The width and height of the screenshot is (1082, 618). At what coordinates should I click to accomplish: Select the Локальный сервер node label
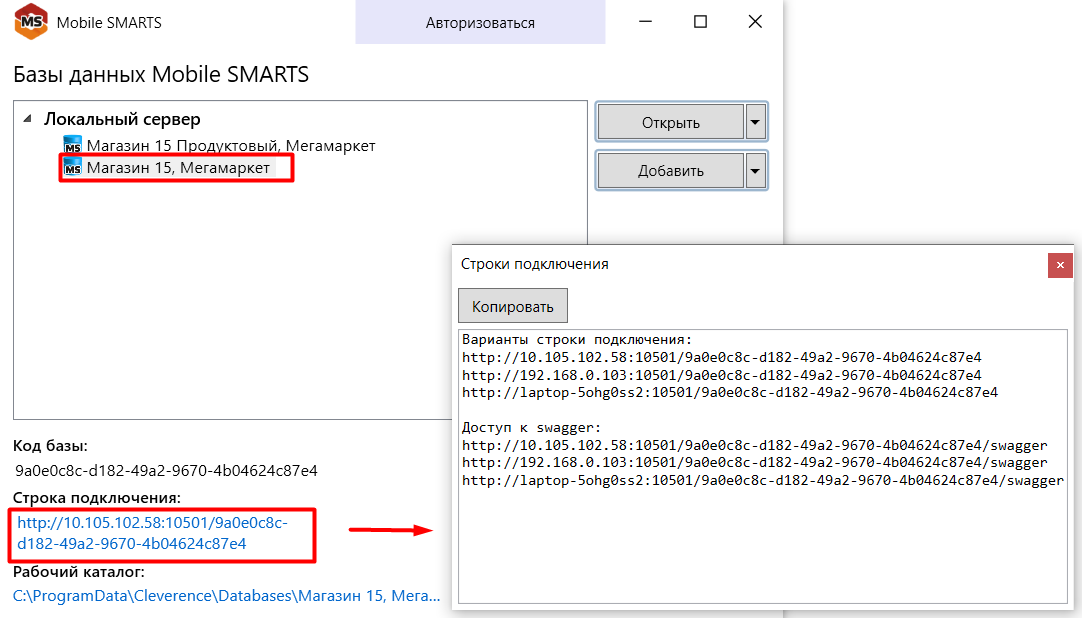(122, 119)
